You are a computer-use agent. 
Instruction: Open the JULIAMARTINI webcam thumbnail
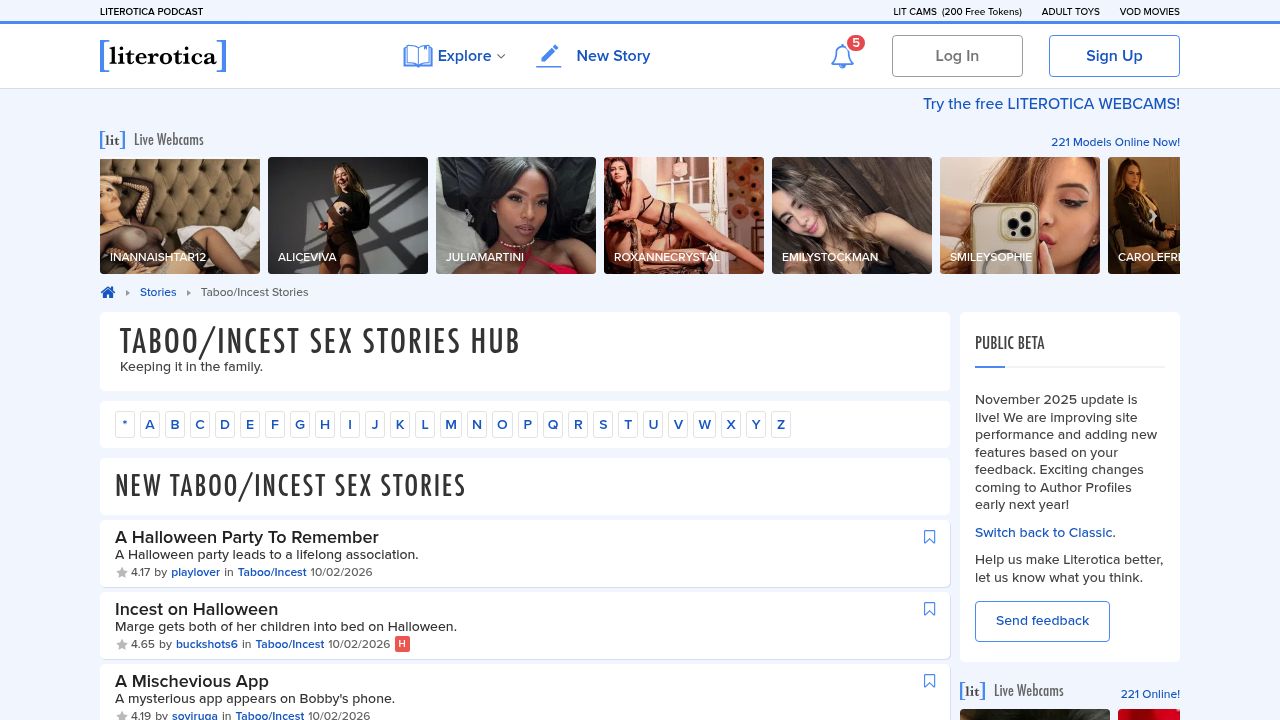(x=516, y=215)
